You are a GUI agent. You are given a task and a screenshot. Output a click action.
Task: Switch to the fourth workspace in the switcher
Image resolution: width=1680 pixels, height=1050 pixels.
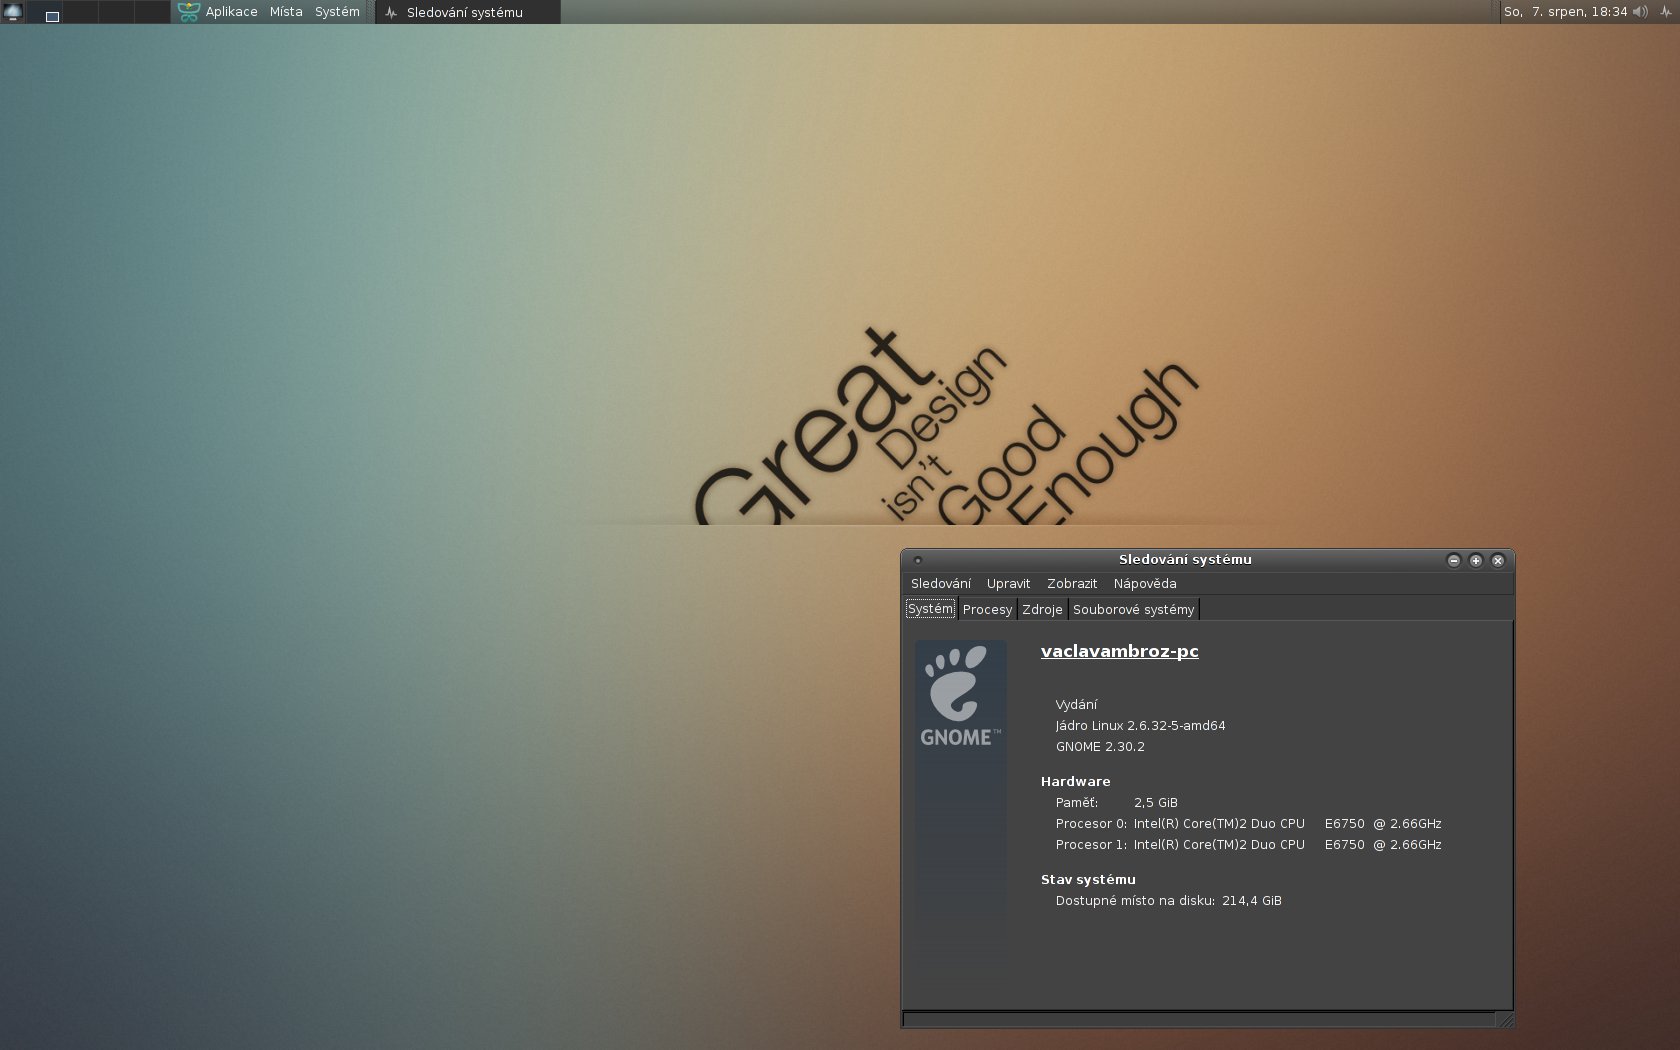[151, 12]
